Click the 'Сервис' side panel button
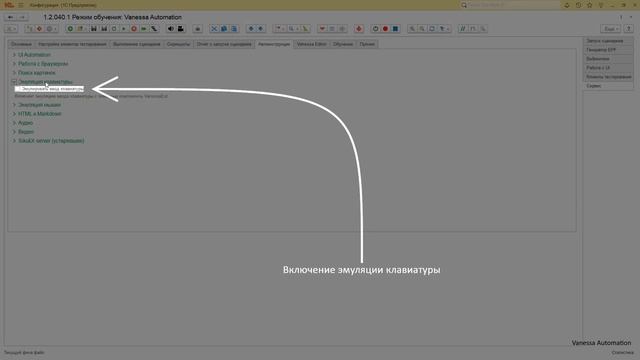The image size is (640, 360). coord(608,86)
